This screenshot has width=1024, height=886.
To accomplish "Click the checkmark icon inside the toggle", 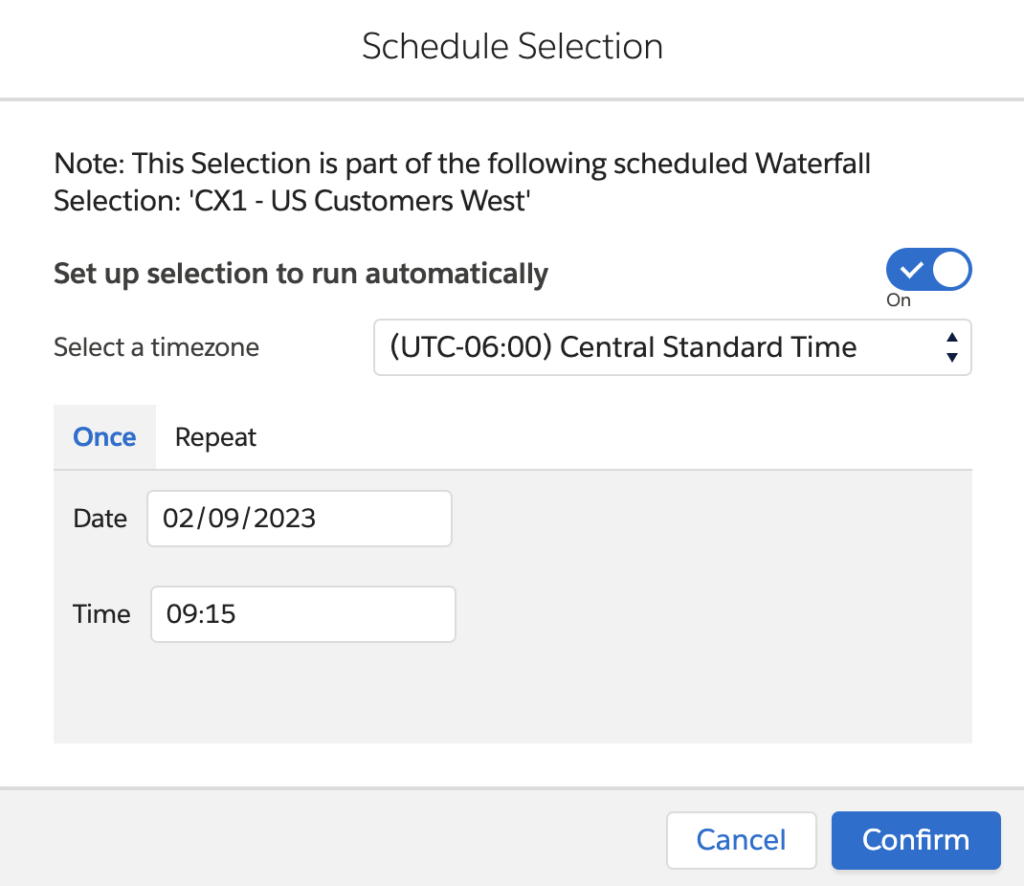I will click(910, 270).
